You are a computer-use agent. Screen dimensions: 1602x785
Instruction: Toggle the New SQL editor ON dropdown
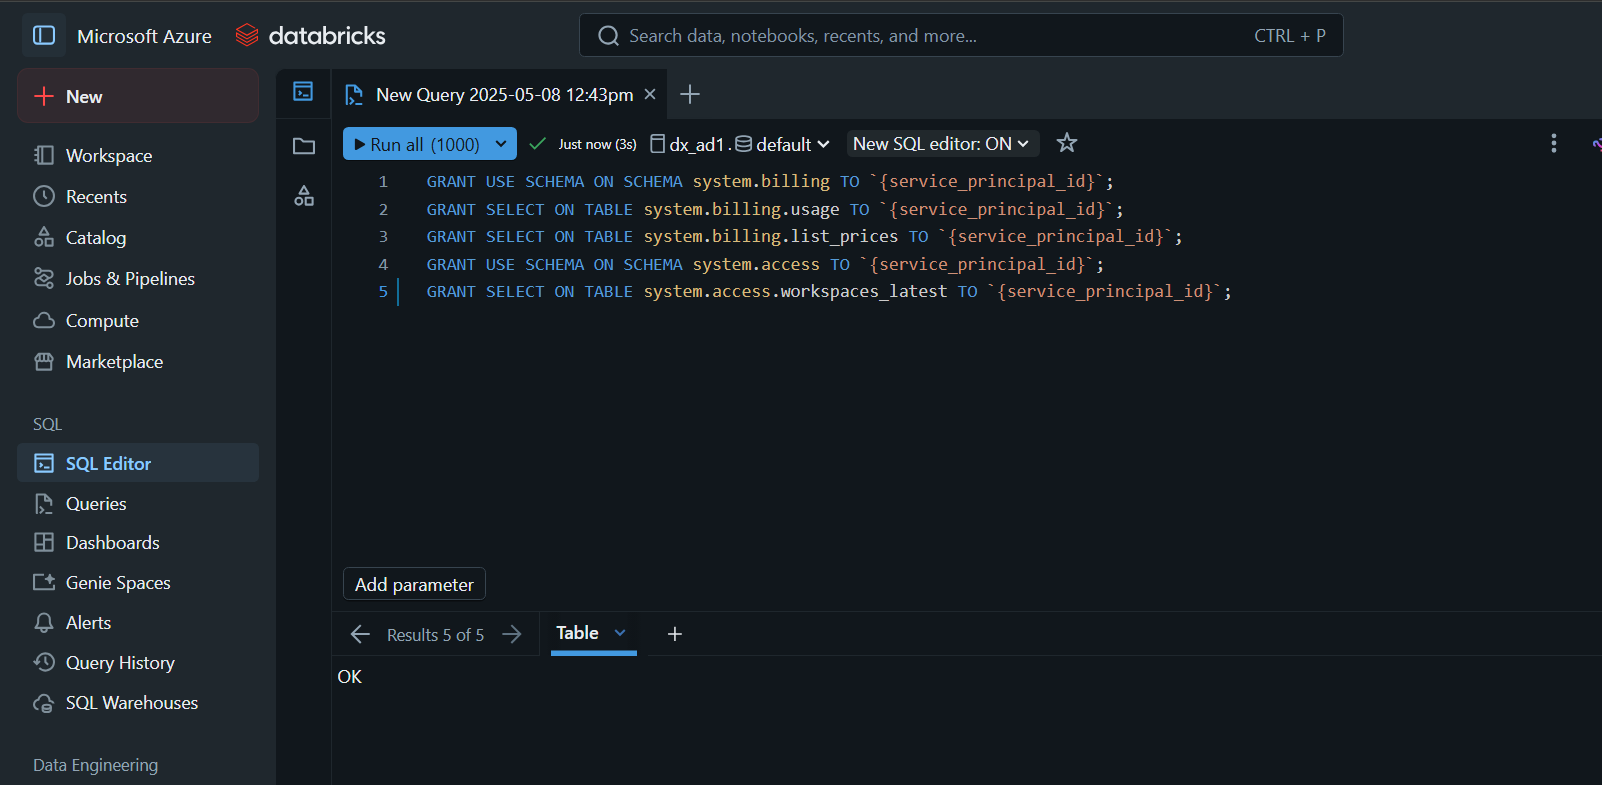click(x=943, y=144)
